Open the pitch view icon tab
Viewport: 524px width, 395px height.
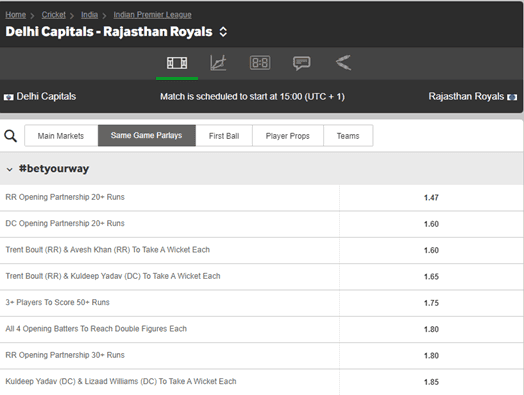[x=177, y=63]
